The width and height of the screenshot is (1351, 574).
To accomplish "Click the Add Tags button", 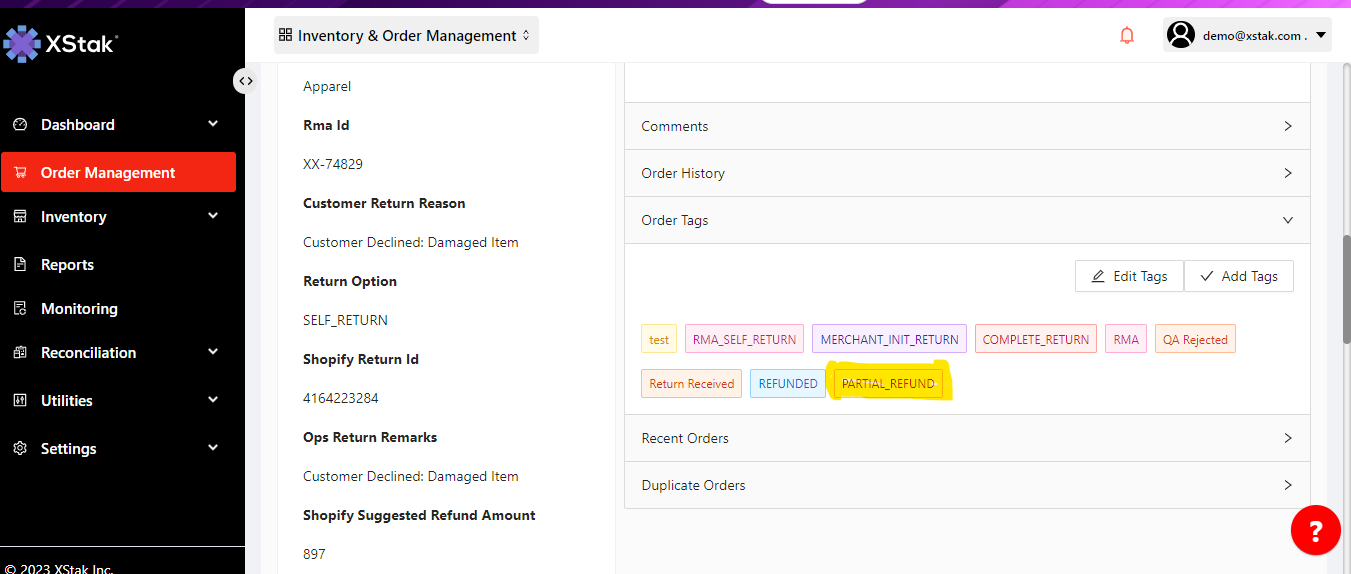I will coord(1238,276).
